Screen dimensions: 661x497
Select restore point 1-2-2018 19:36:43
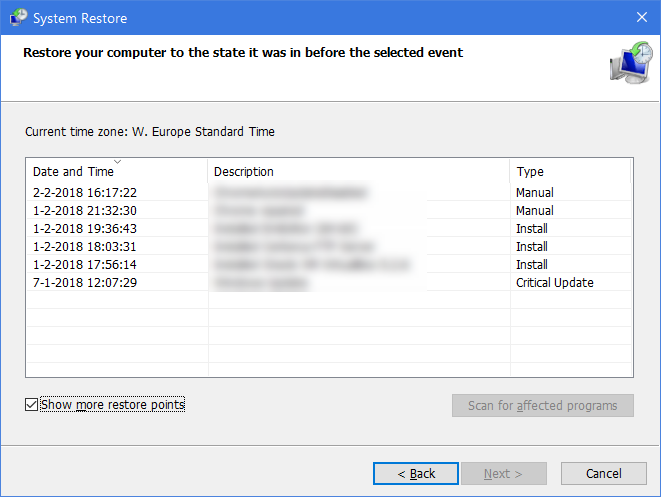click(329, 228)
